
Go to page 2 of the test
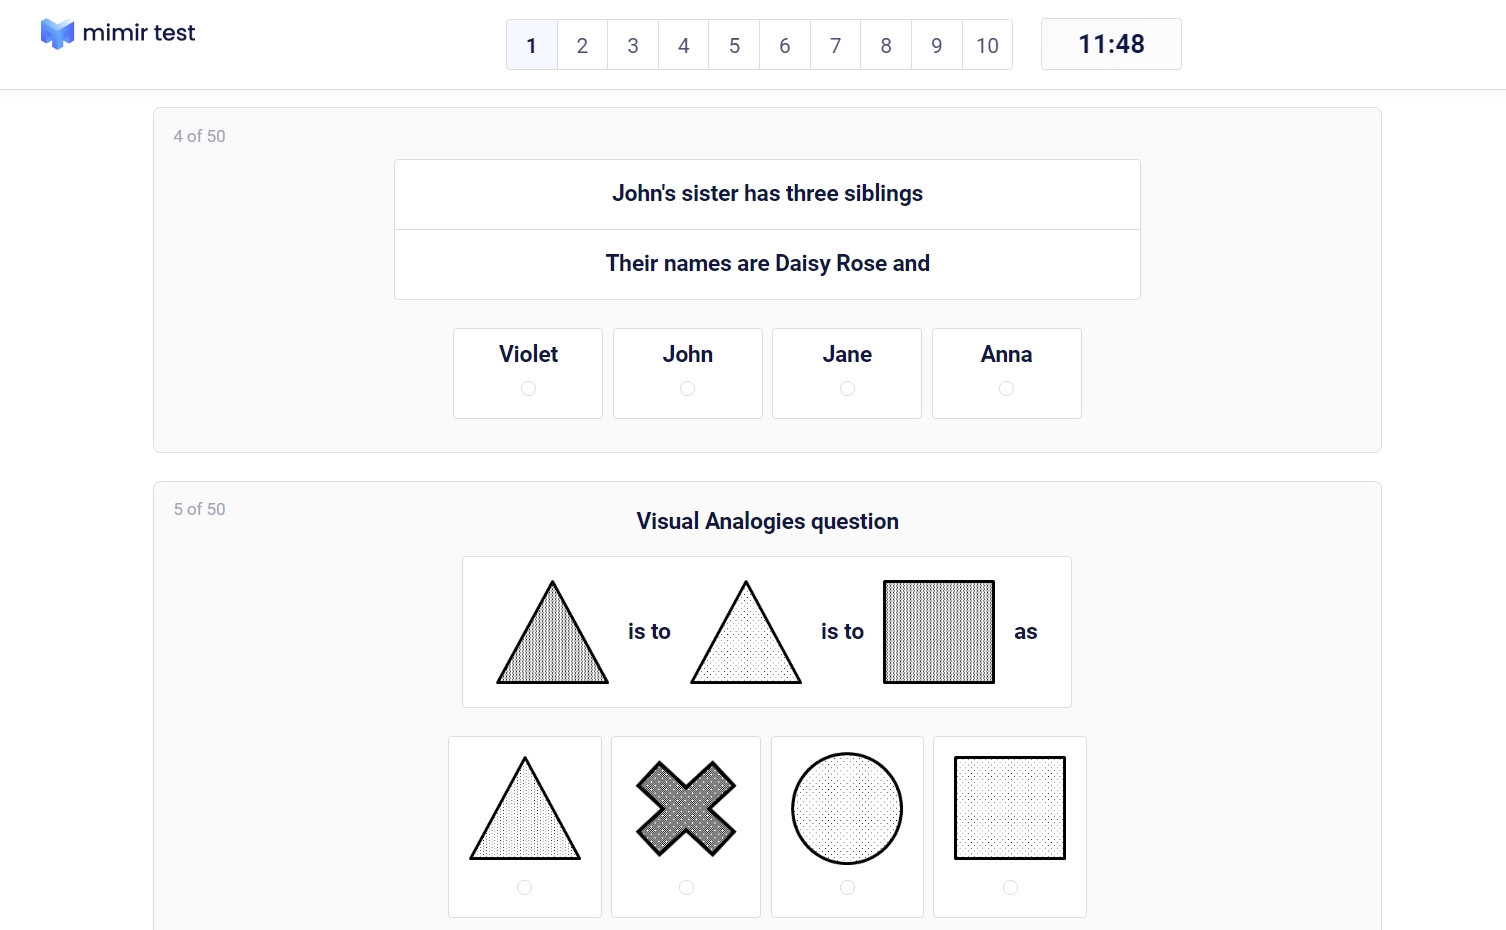tap(582, 45)
